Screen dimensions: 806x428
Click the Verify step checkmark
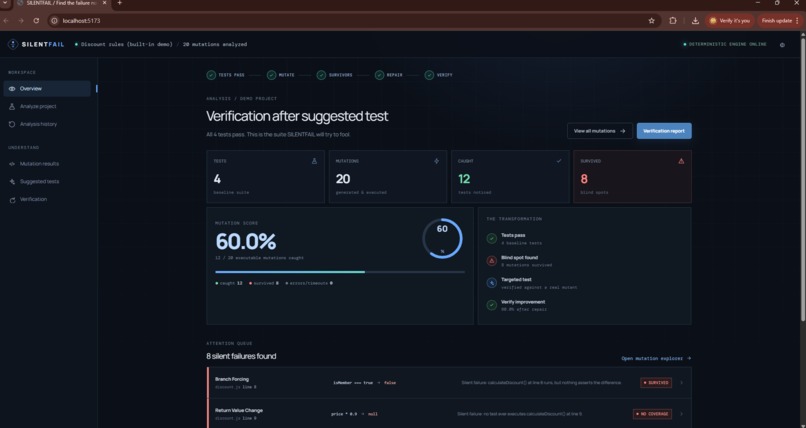click(429, 75)
